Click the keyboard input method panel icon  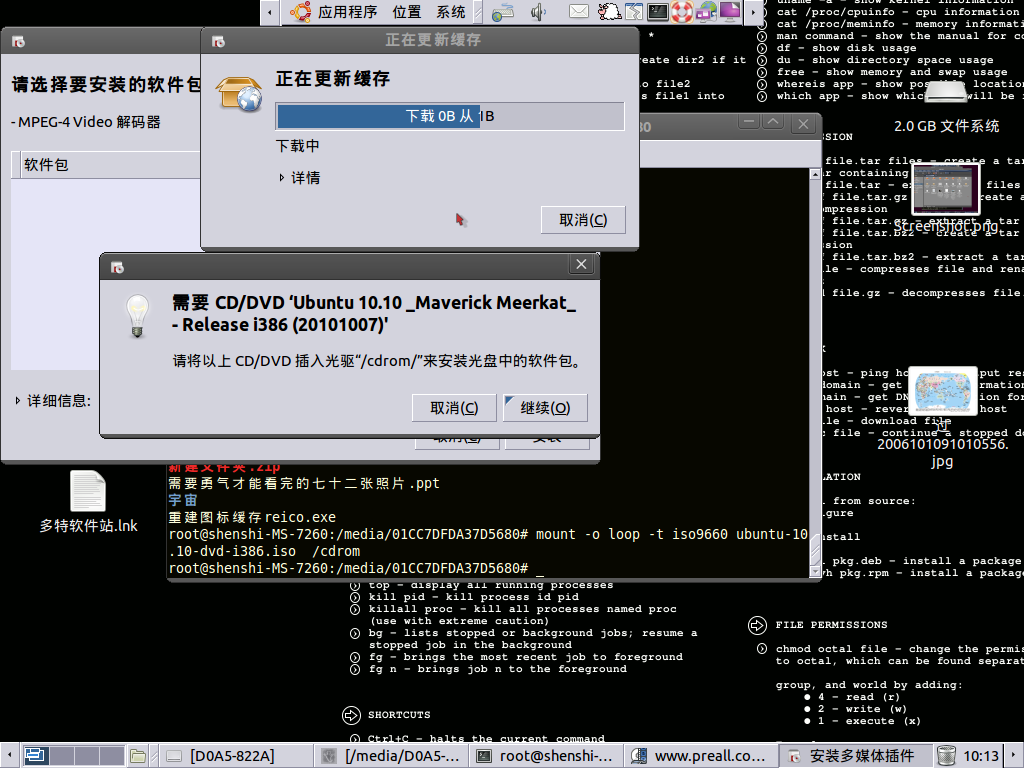coord(502,12)
